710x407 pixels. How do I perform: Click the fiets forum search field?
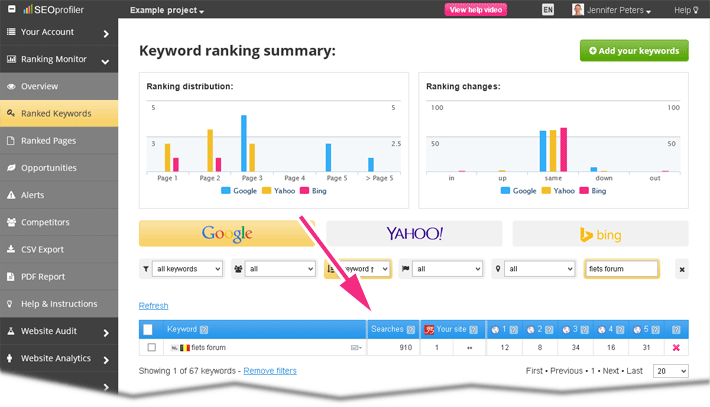point(620,269)
